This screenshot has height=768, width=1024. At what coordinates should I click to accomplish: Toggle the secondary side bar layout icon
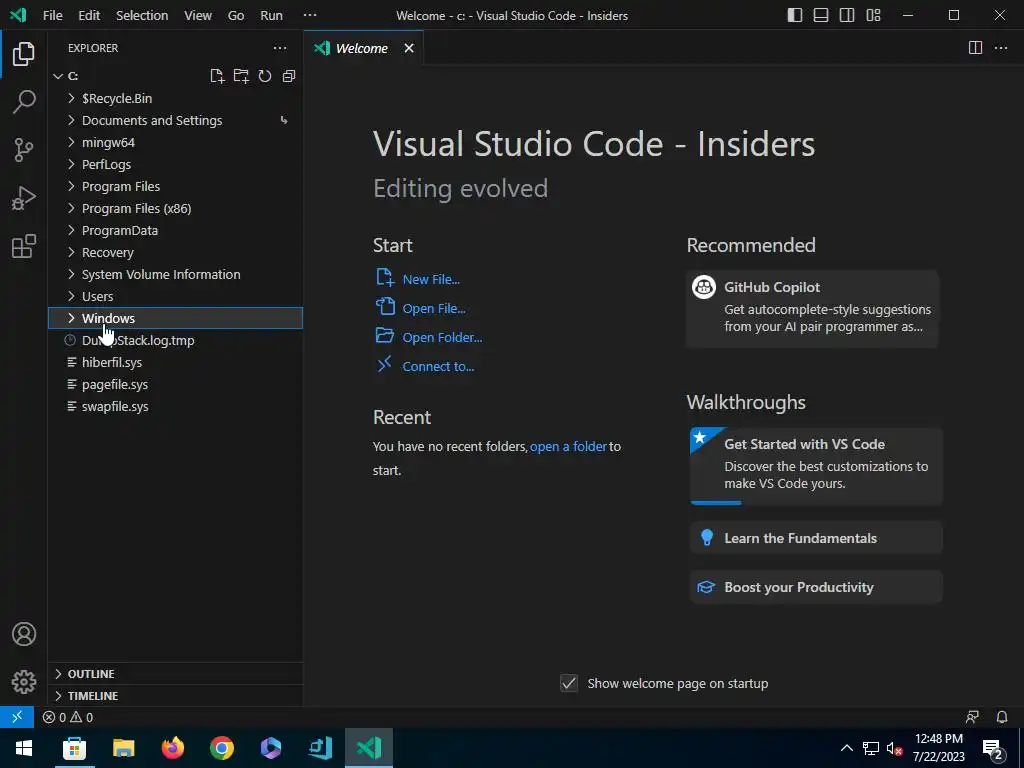pyautogui.click(x=847, y=15)
